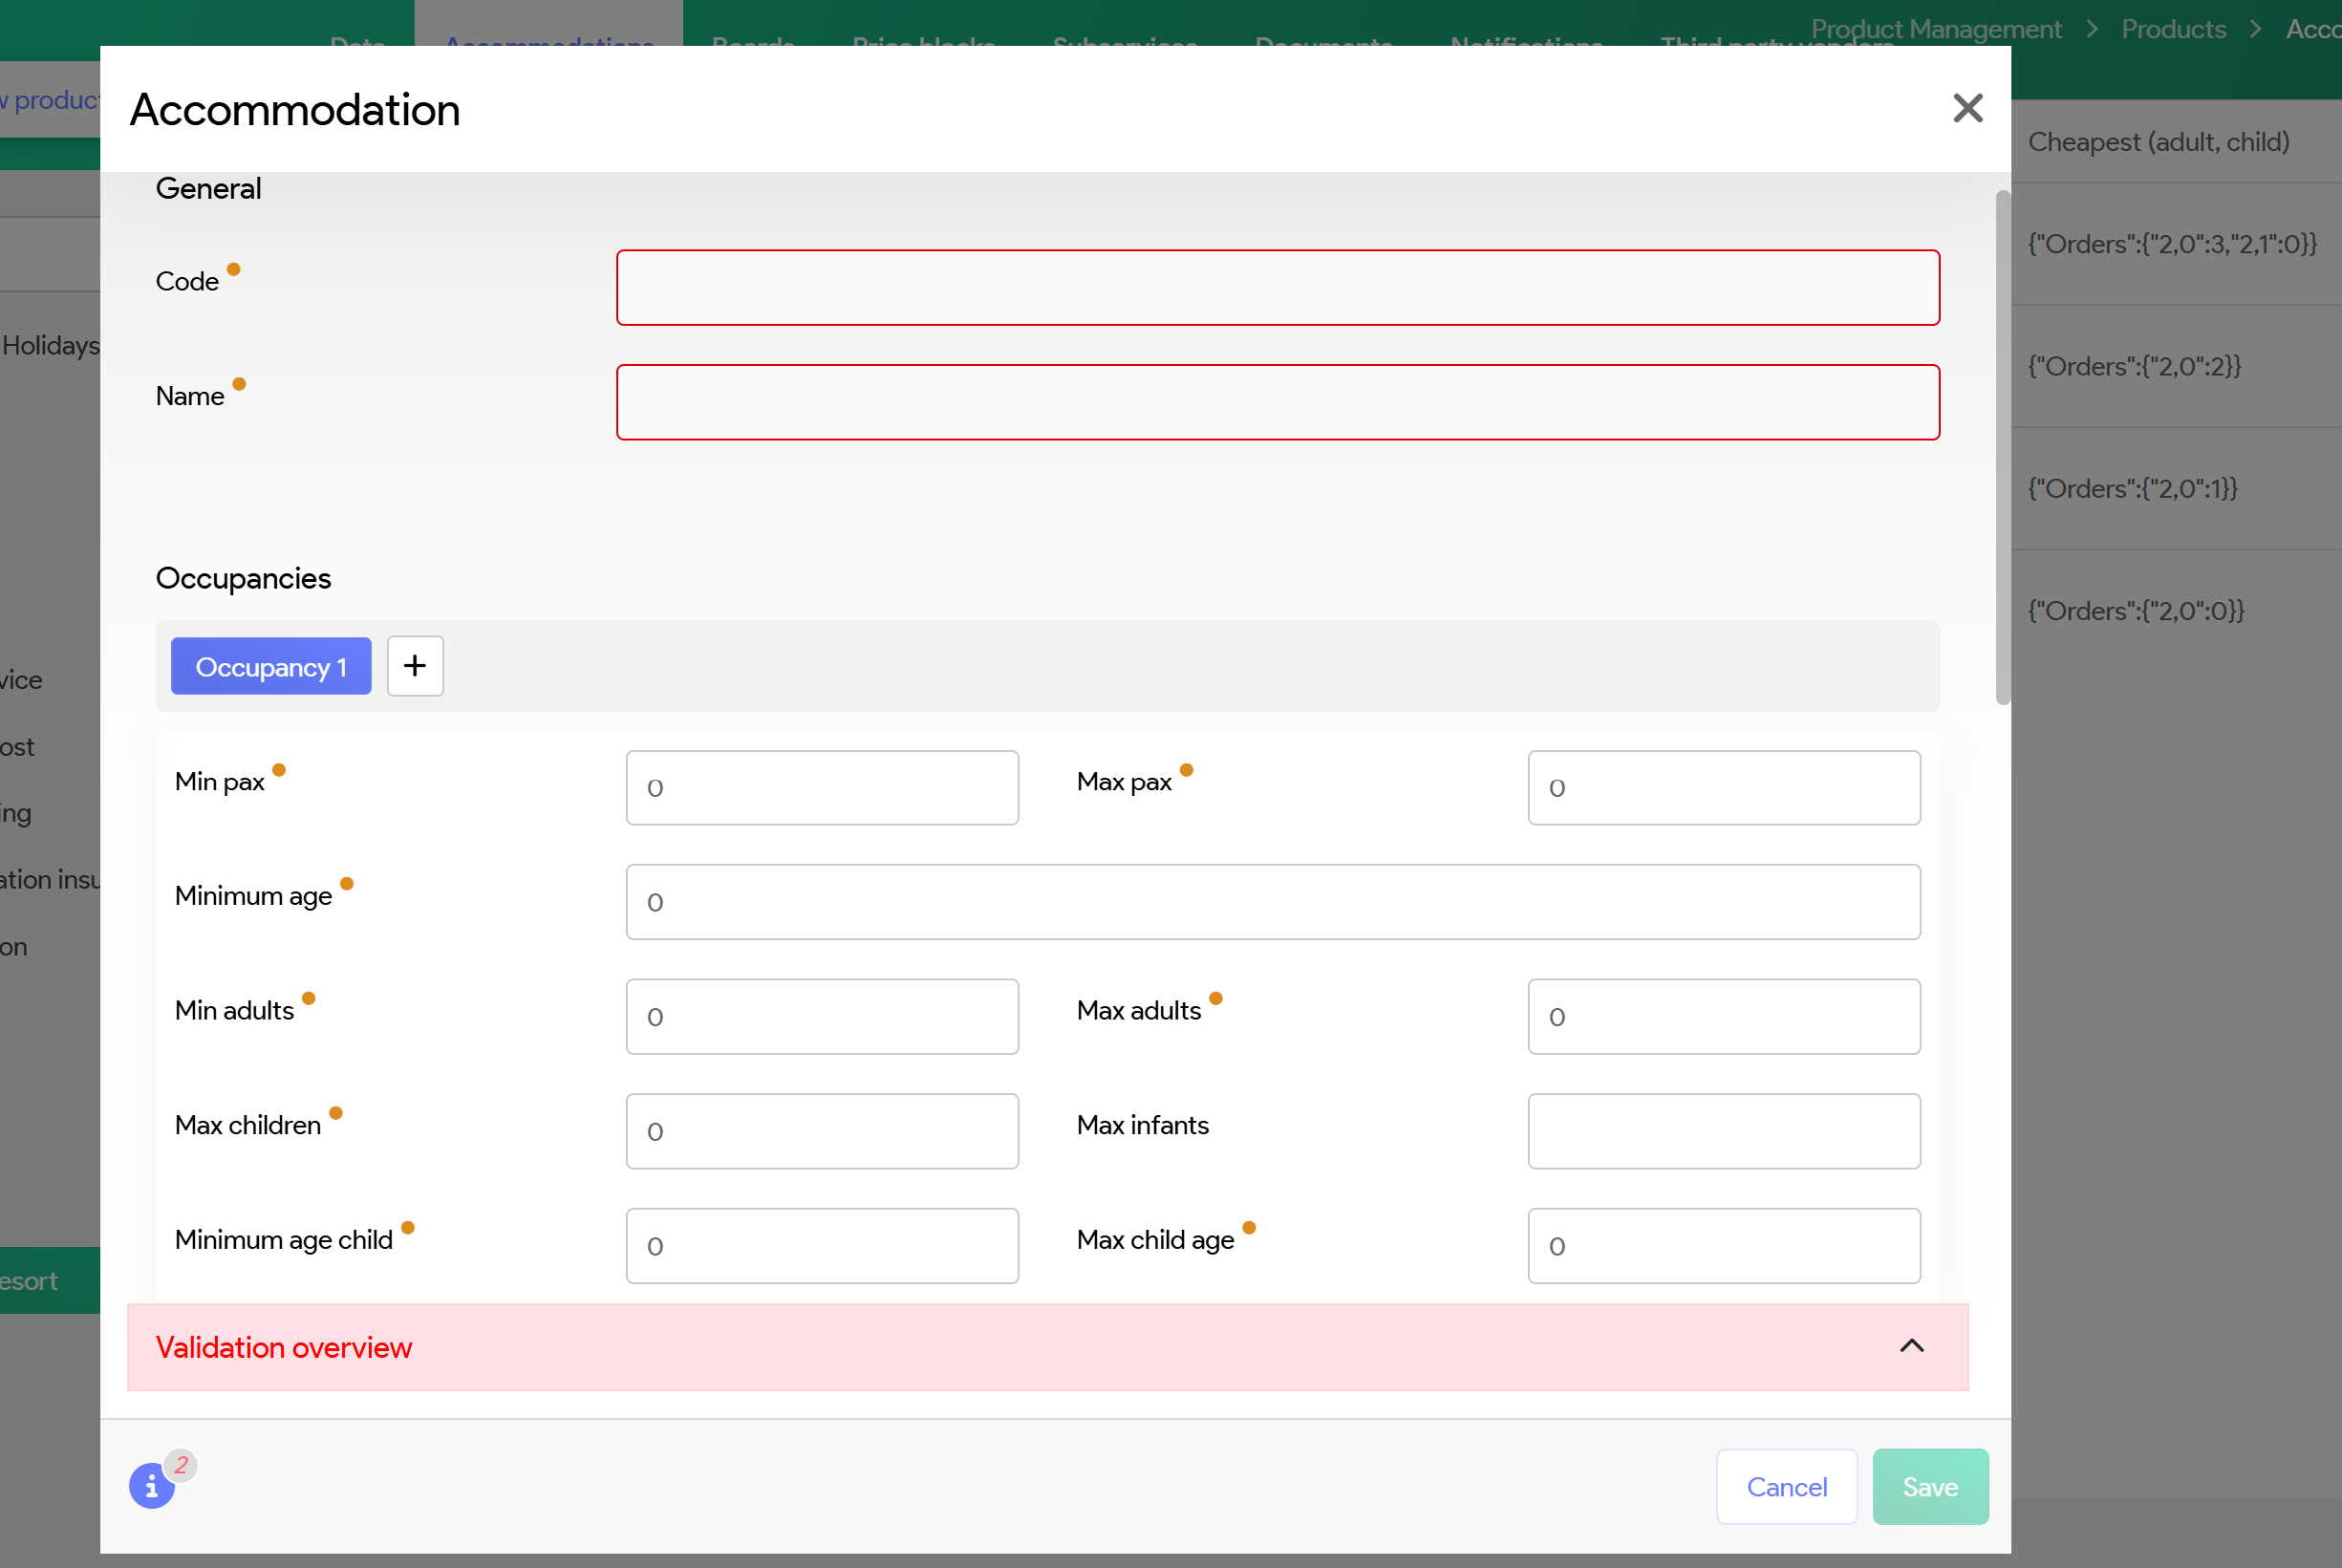Collapse the Validation overview panel
Image resolution: width=2342 pixels, height=1568 pixels.
(1910, 1346)
